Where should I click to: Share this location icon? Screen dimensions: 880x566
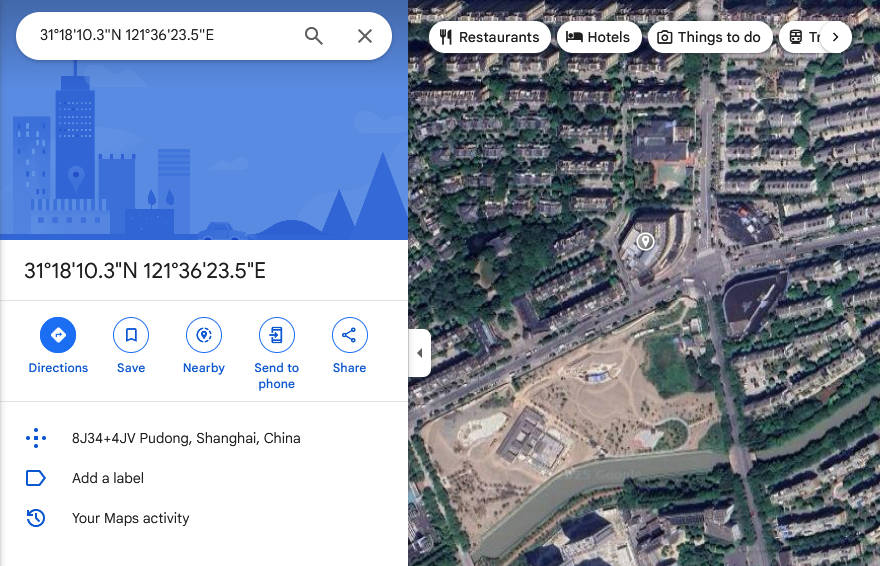pos(349,335)
